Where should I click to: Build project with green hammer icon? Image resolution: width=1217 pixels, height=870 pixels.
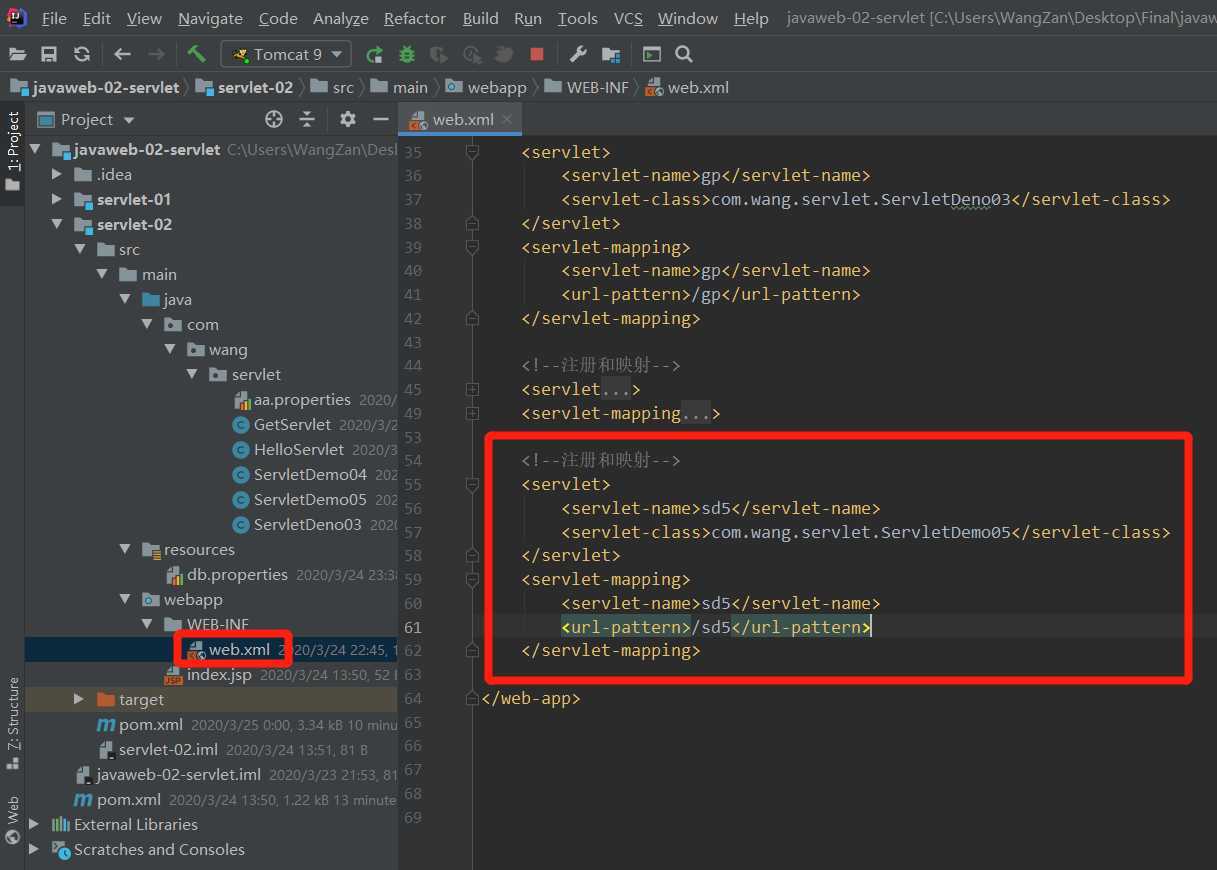[196, 54]
